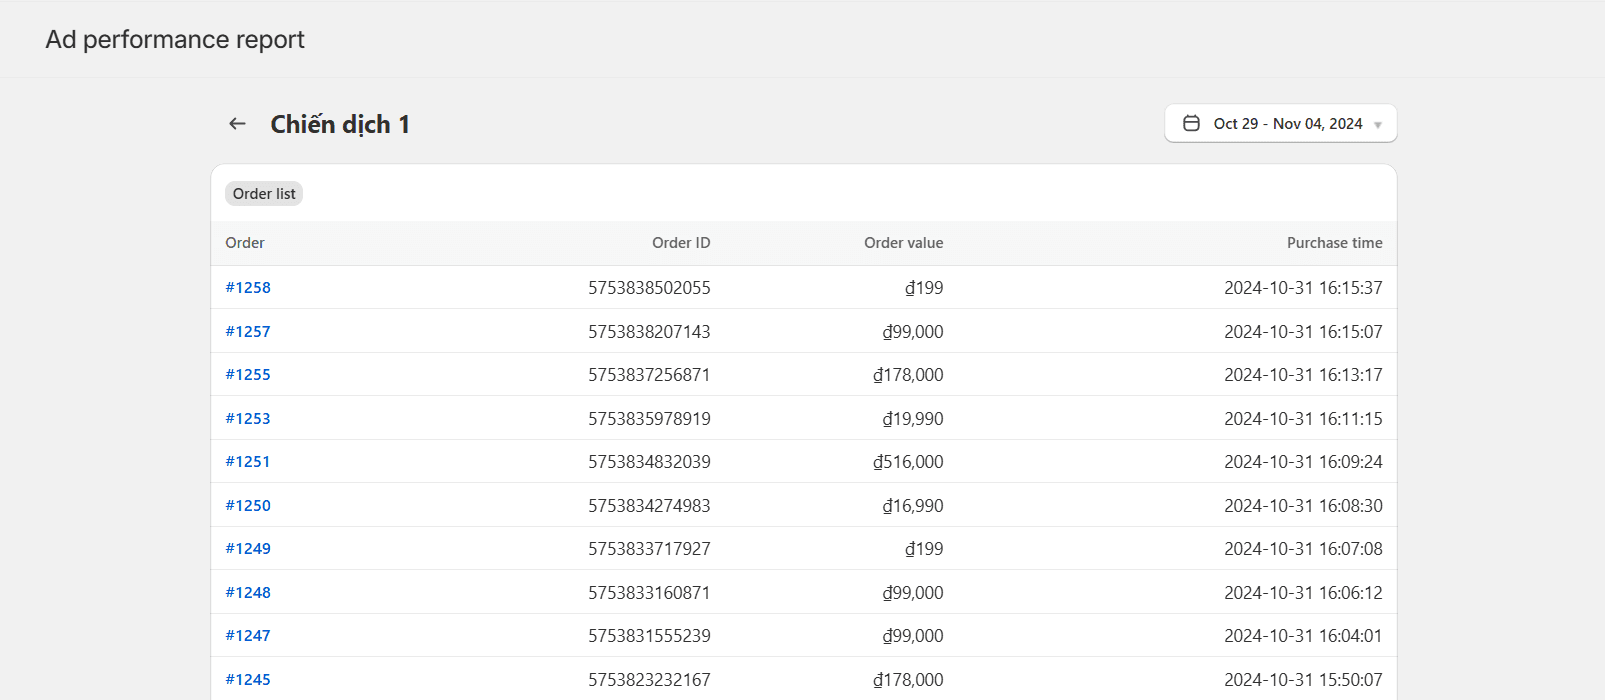The image size is (1605, 700).
Task: Go back using the left arrow
Action: click(x=237, y=124)
